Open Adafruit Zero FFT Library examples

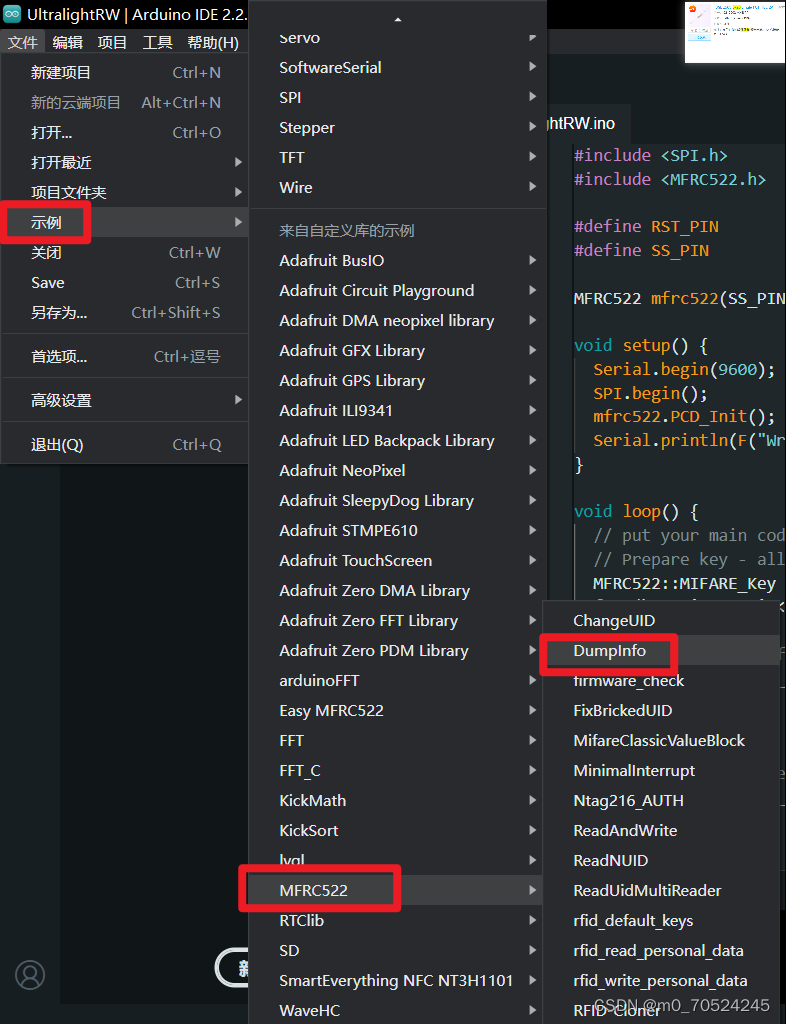(398, 620)
